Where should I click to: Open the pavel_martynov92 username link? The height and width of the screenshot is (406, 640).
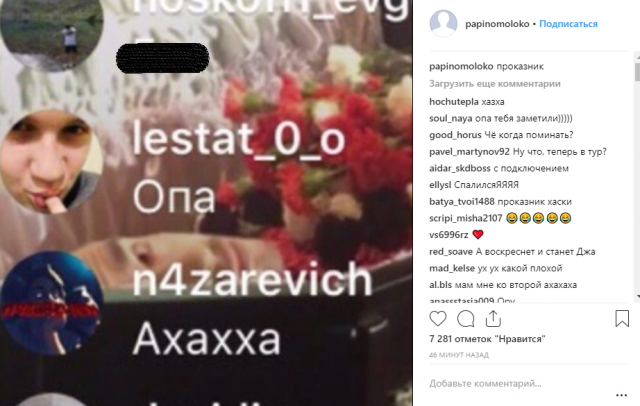469,152
